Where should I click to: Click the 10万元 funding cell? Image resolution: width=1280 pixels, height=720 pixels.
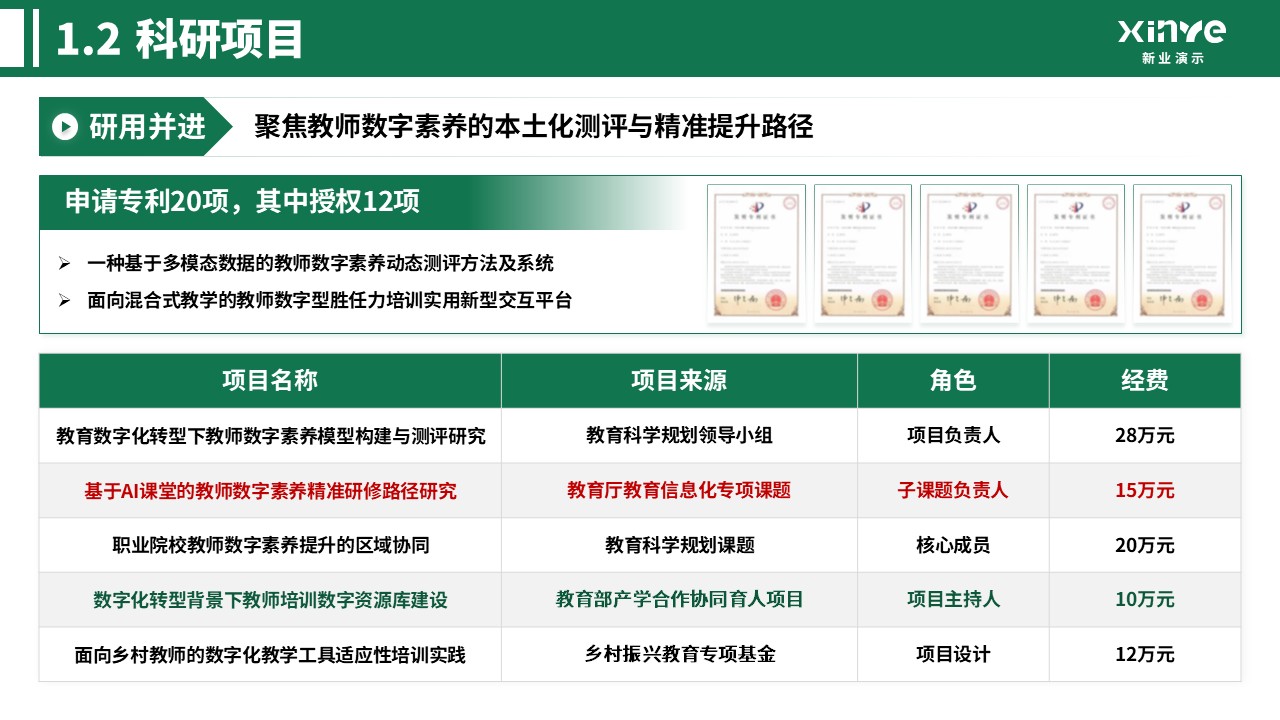1145,600
